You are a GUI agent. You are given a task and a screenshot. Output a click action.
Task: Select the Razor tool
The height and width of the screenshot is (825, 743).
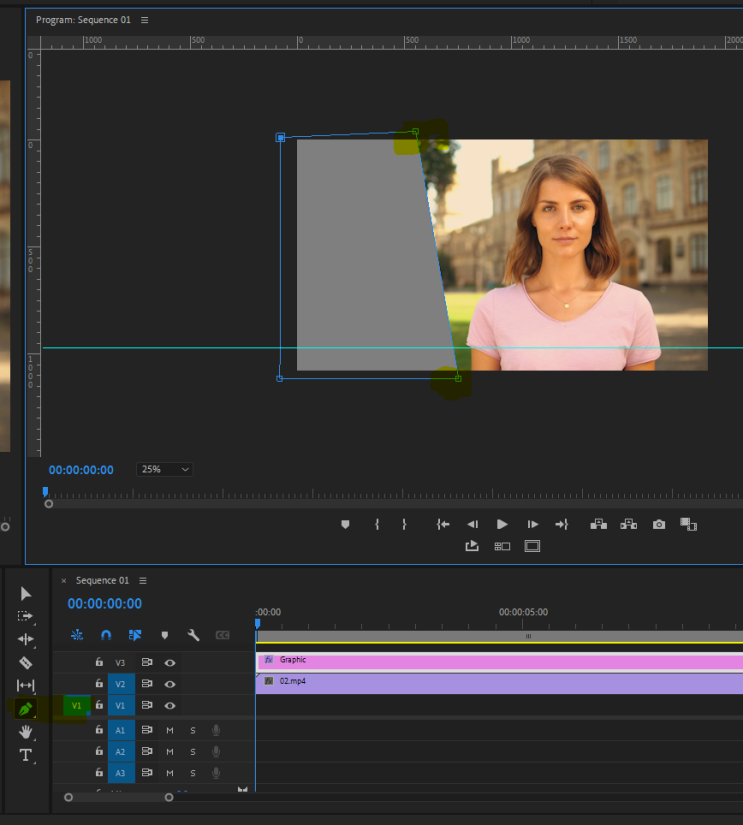tap(26, 662)
